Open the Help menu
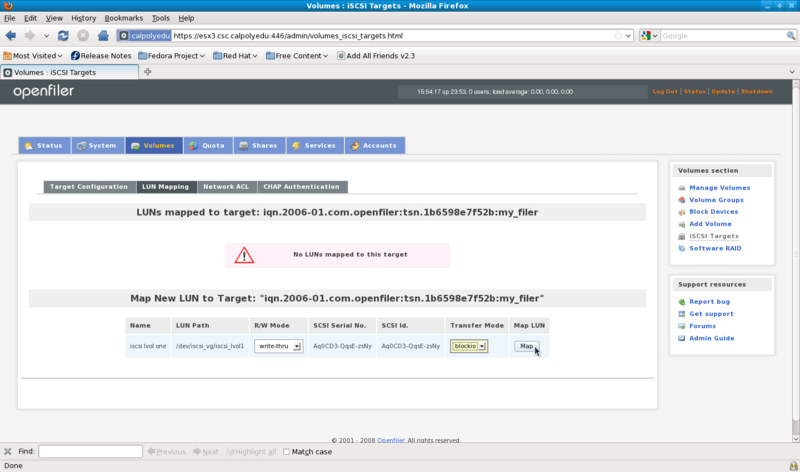The image size is (800, 472). pyautogui.click(x=186, y=18)
